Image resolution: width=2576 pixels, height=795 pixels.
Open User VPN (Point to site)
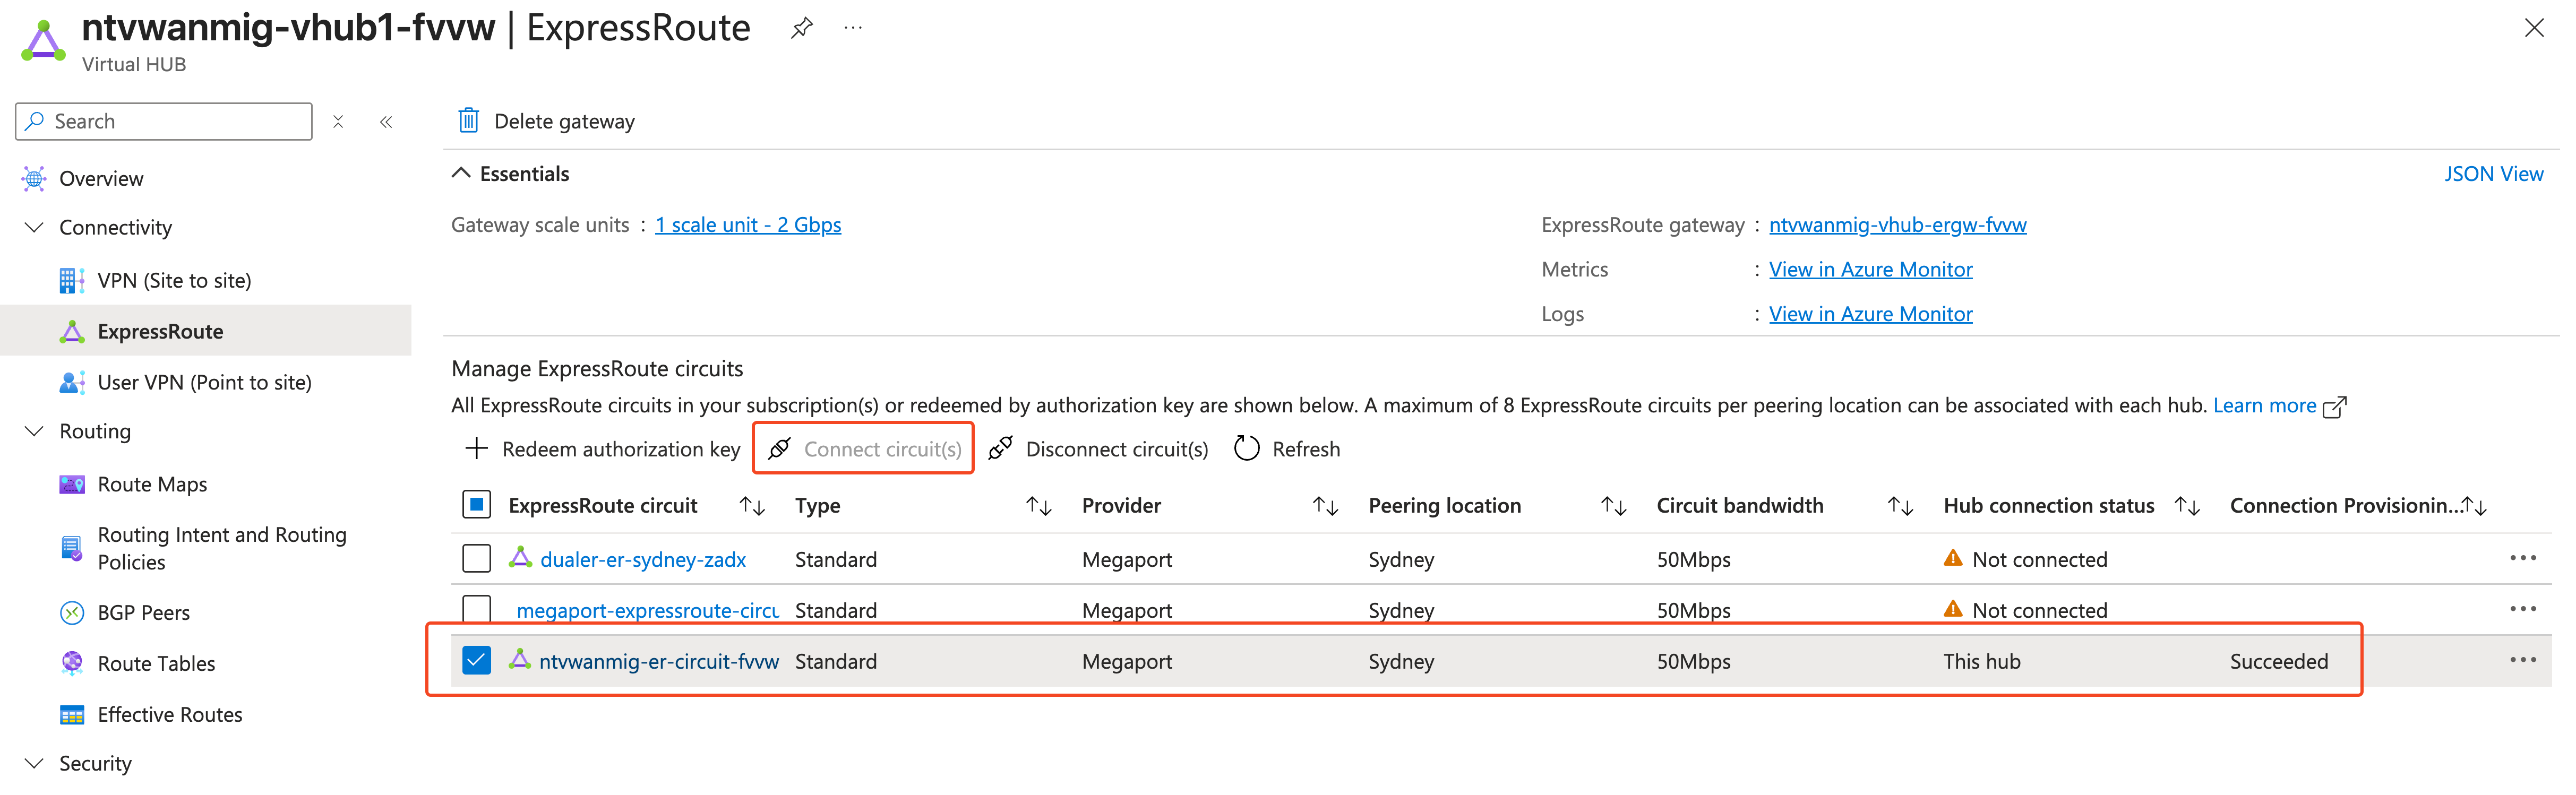[204, 382]
